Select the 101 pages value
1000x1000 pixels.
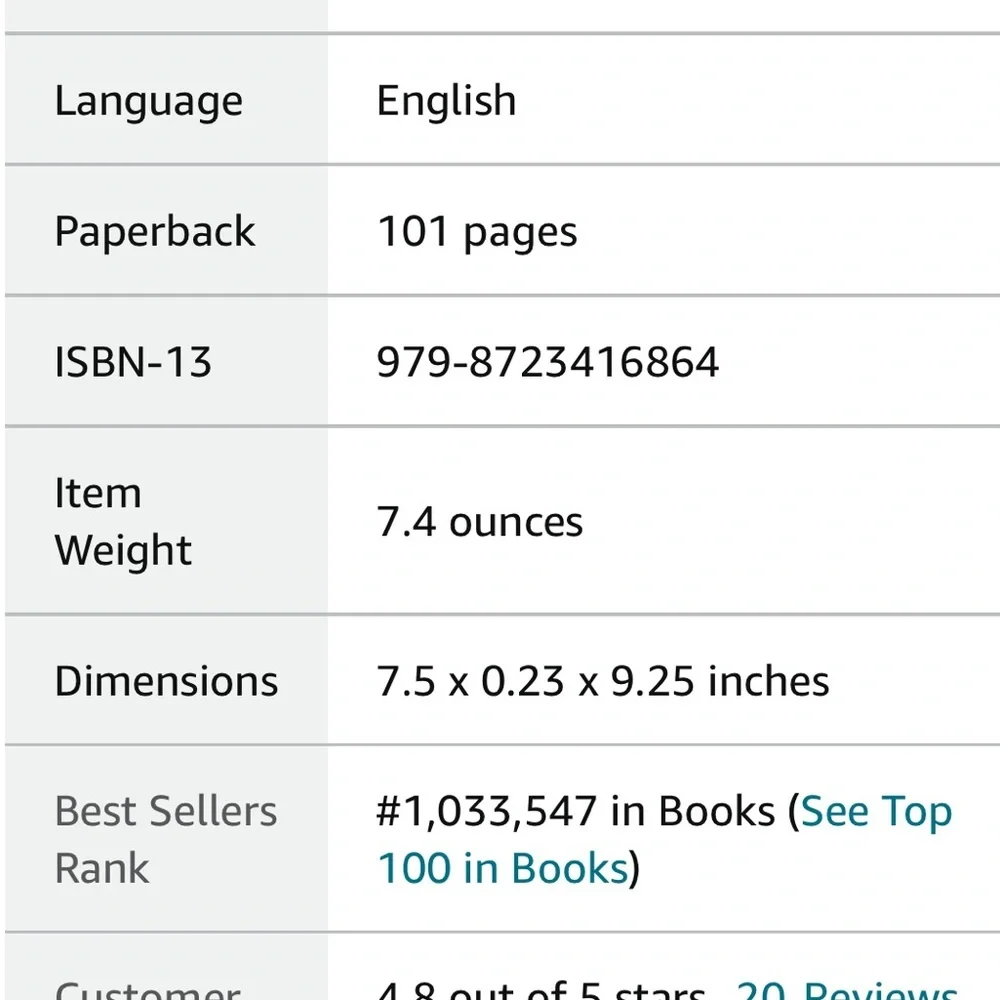pos(477,232)
